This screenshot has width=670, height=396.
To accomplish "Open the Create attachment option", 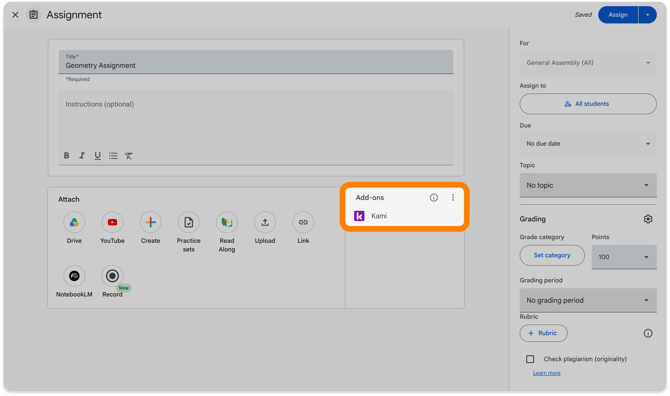I will (150, 222).
